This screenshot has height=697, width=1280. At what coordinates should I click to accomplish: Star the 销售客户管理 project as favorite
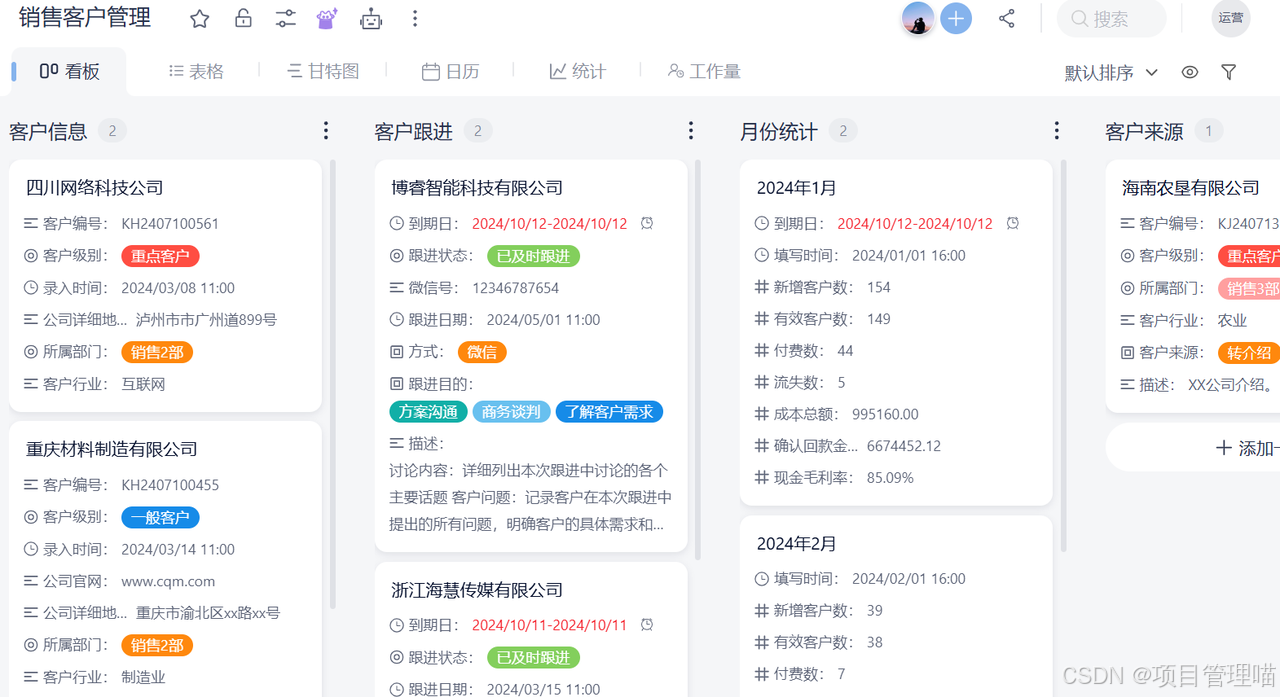200,18
